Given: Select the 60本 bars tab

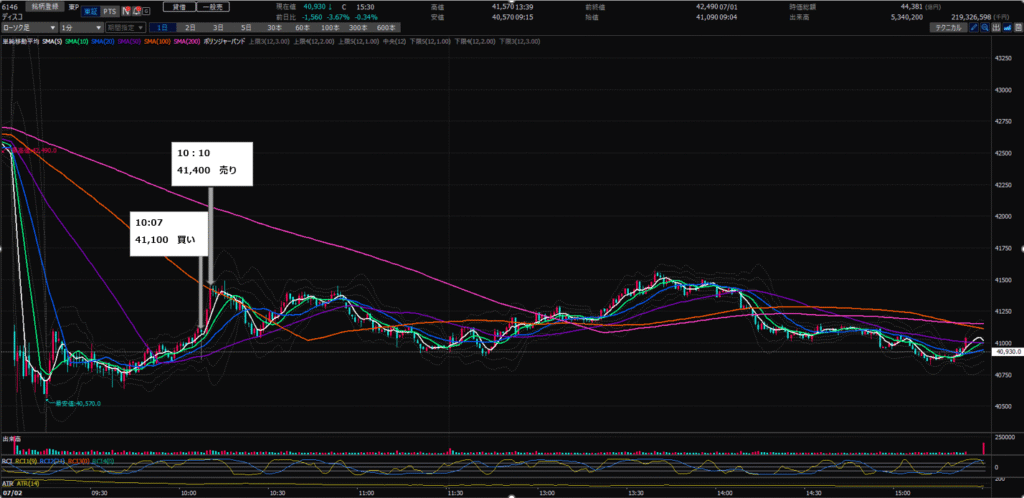Looking at the screenshot, I should pyautogui.click(x=302, y=28).
